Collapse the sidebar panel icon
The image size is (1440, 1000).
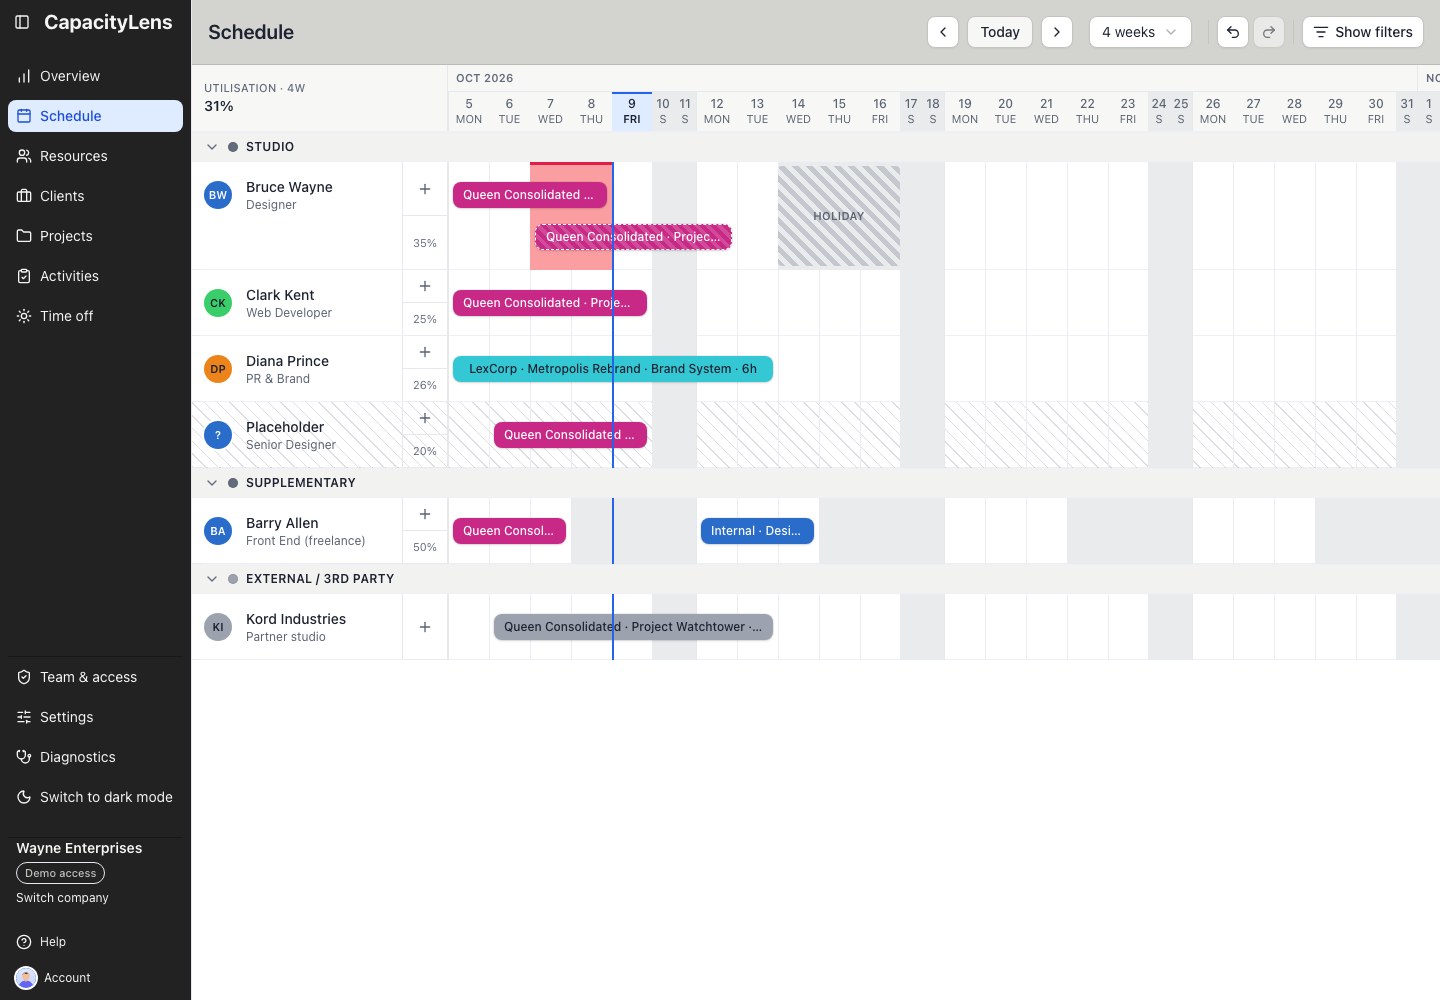click(22, 22)
